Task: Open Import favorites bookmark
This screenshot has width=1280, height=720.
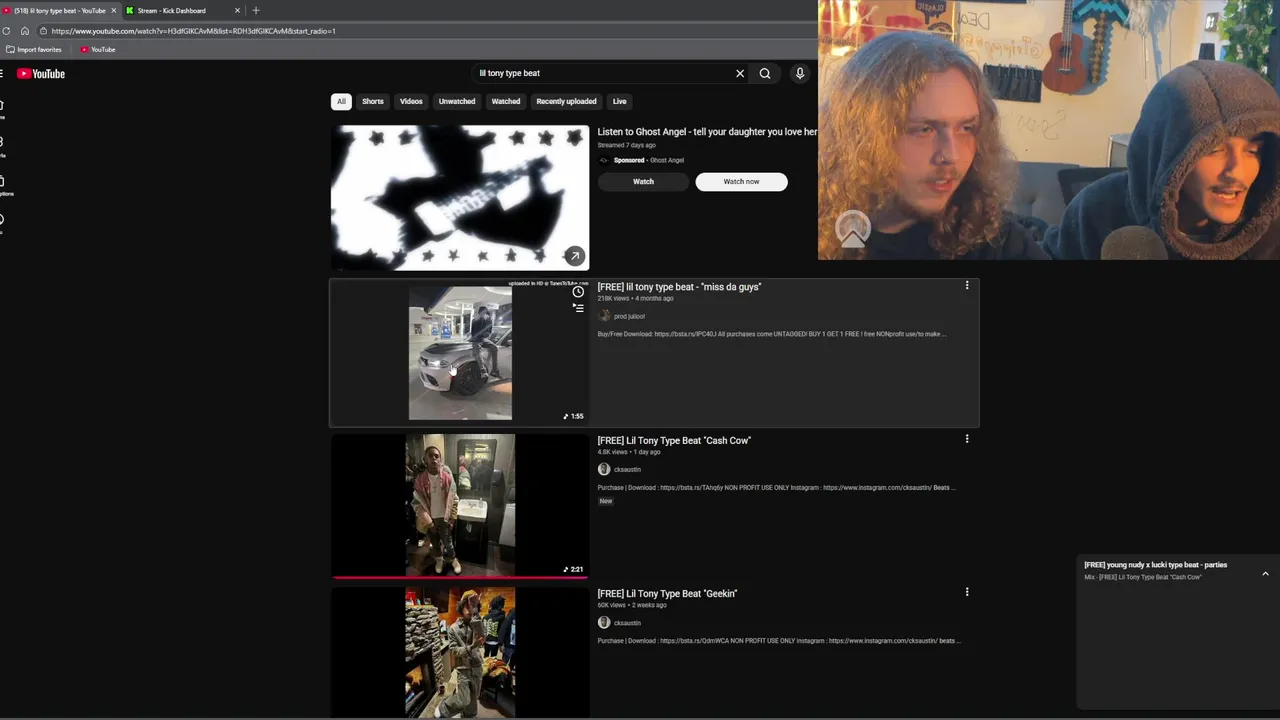Action: (34, 49)
